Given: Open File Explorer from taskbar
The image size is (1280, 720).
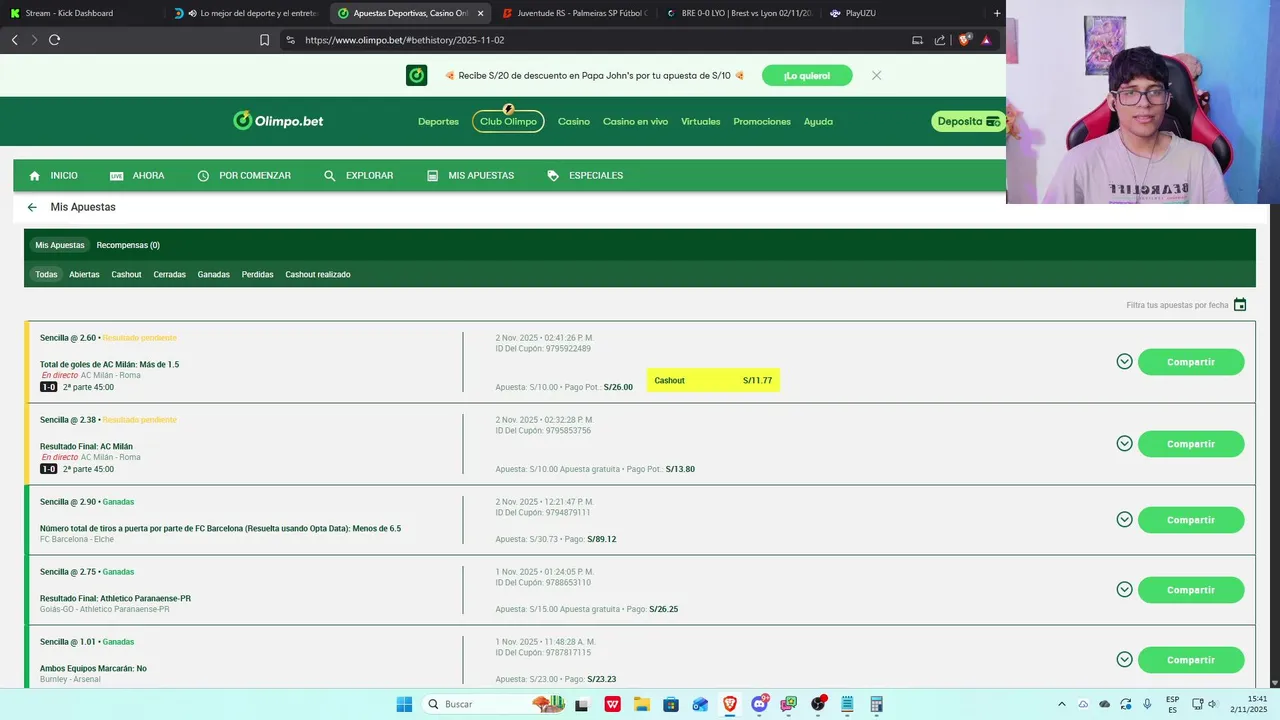Looking at the screenshot, I should [641, 704].
